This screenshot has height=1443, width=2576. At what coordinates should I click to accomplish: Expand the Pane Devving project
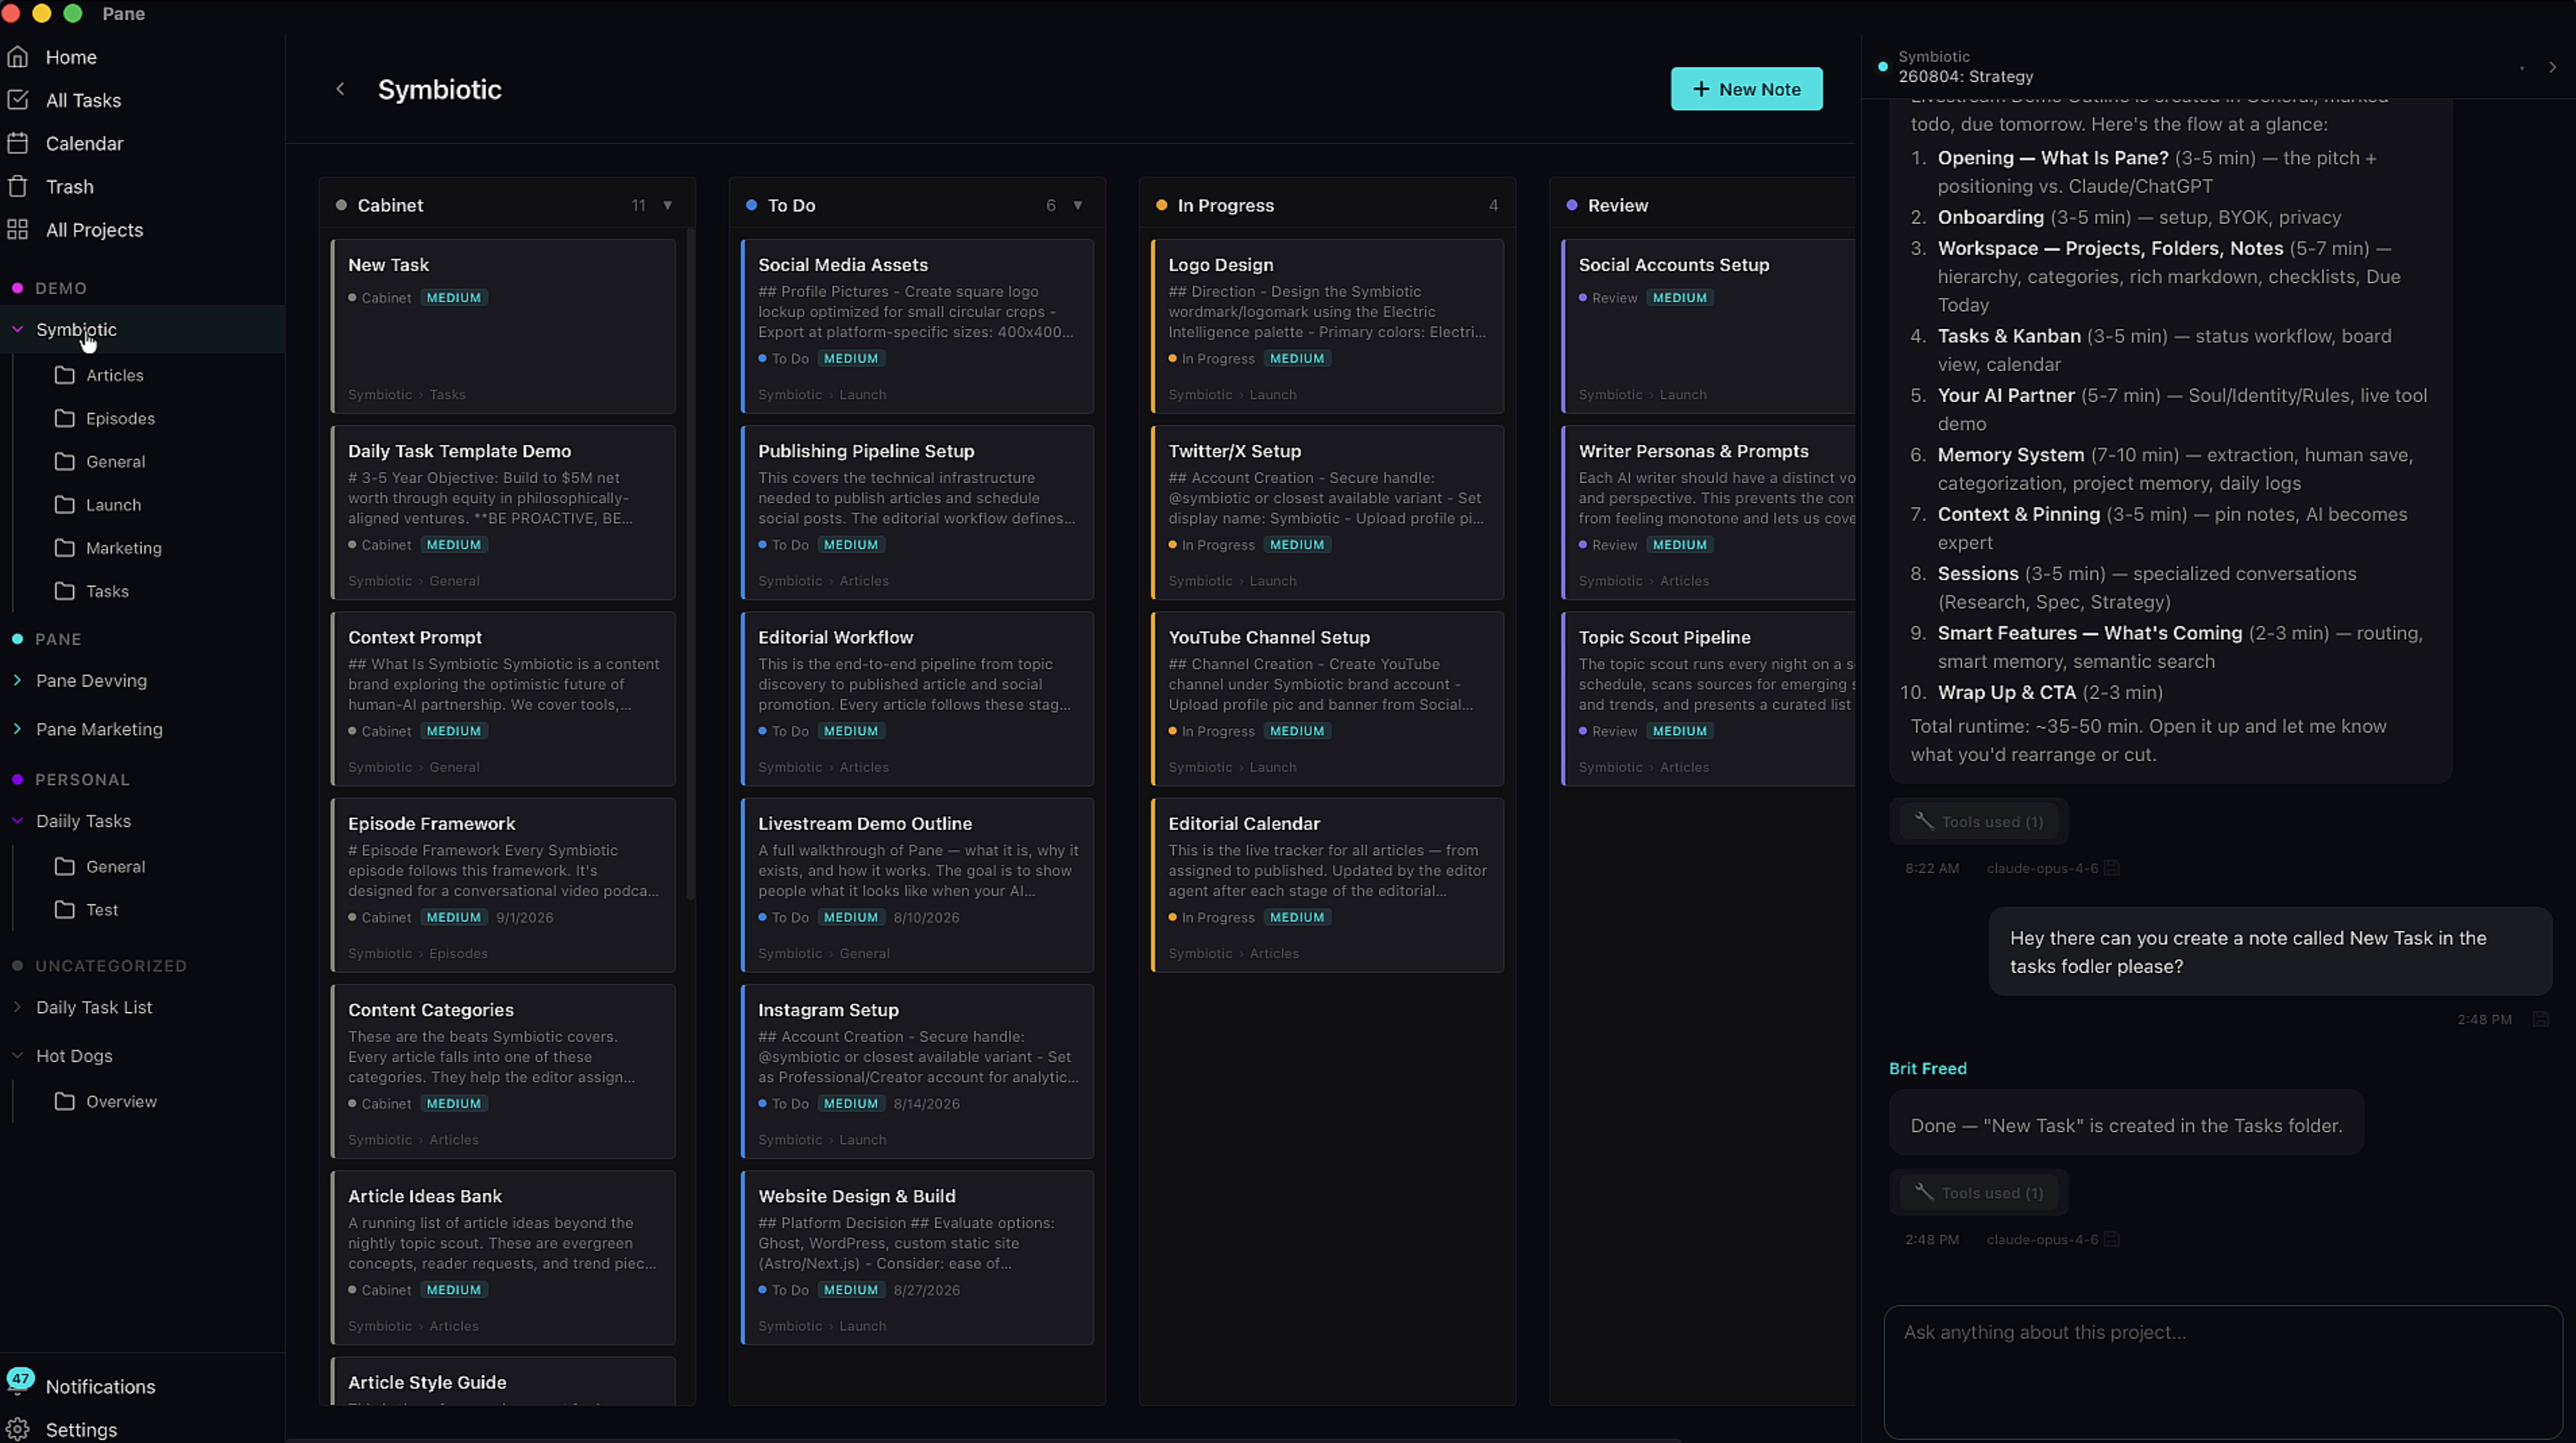(x=17, y=680)
